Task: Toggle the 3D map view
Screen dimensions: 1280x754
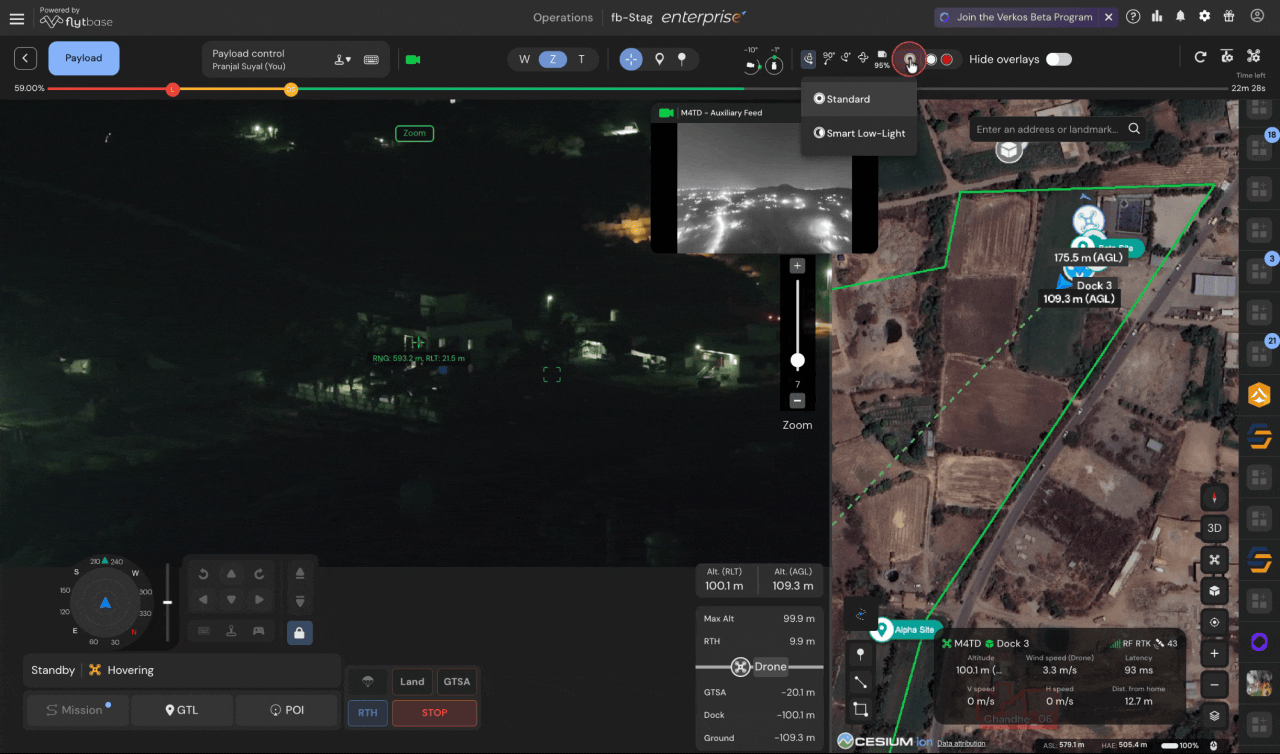Action: [1215, 528]
